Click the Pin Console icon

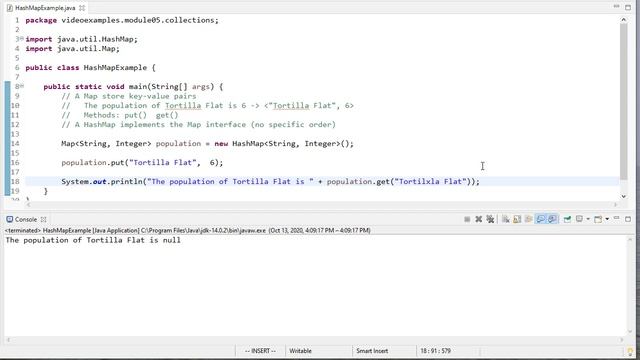point(567,220)
